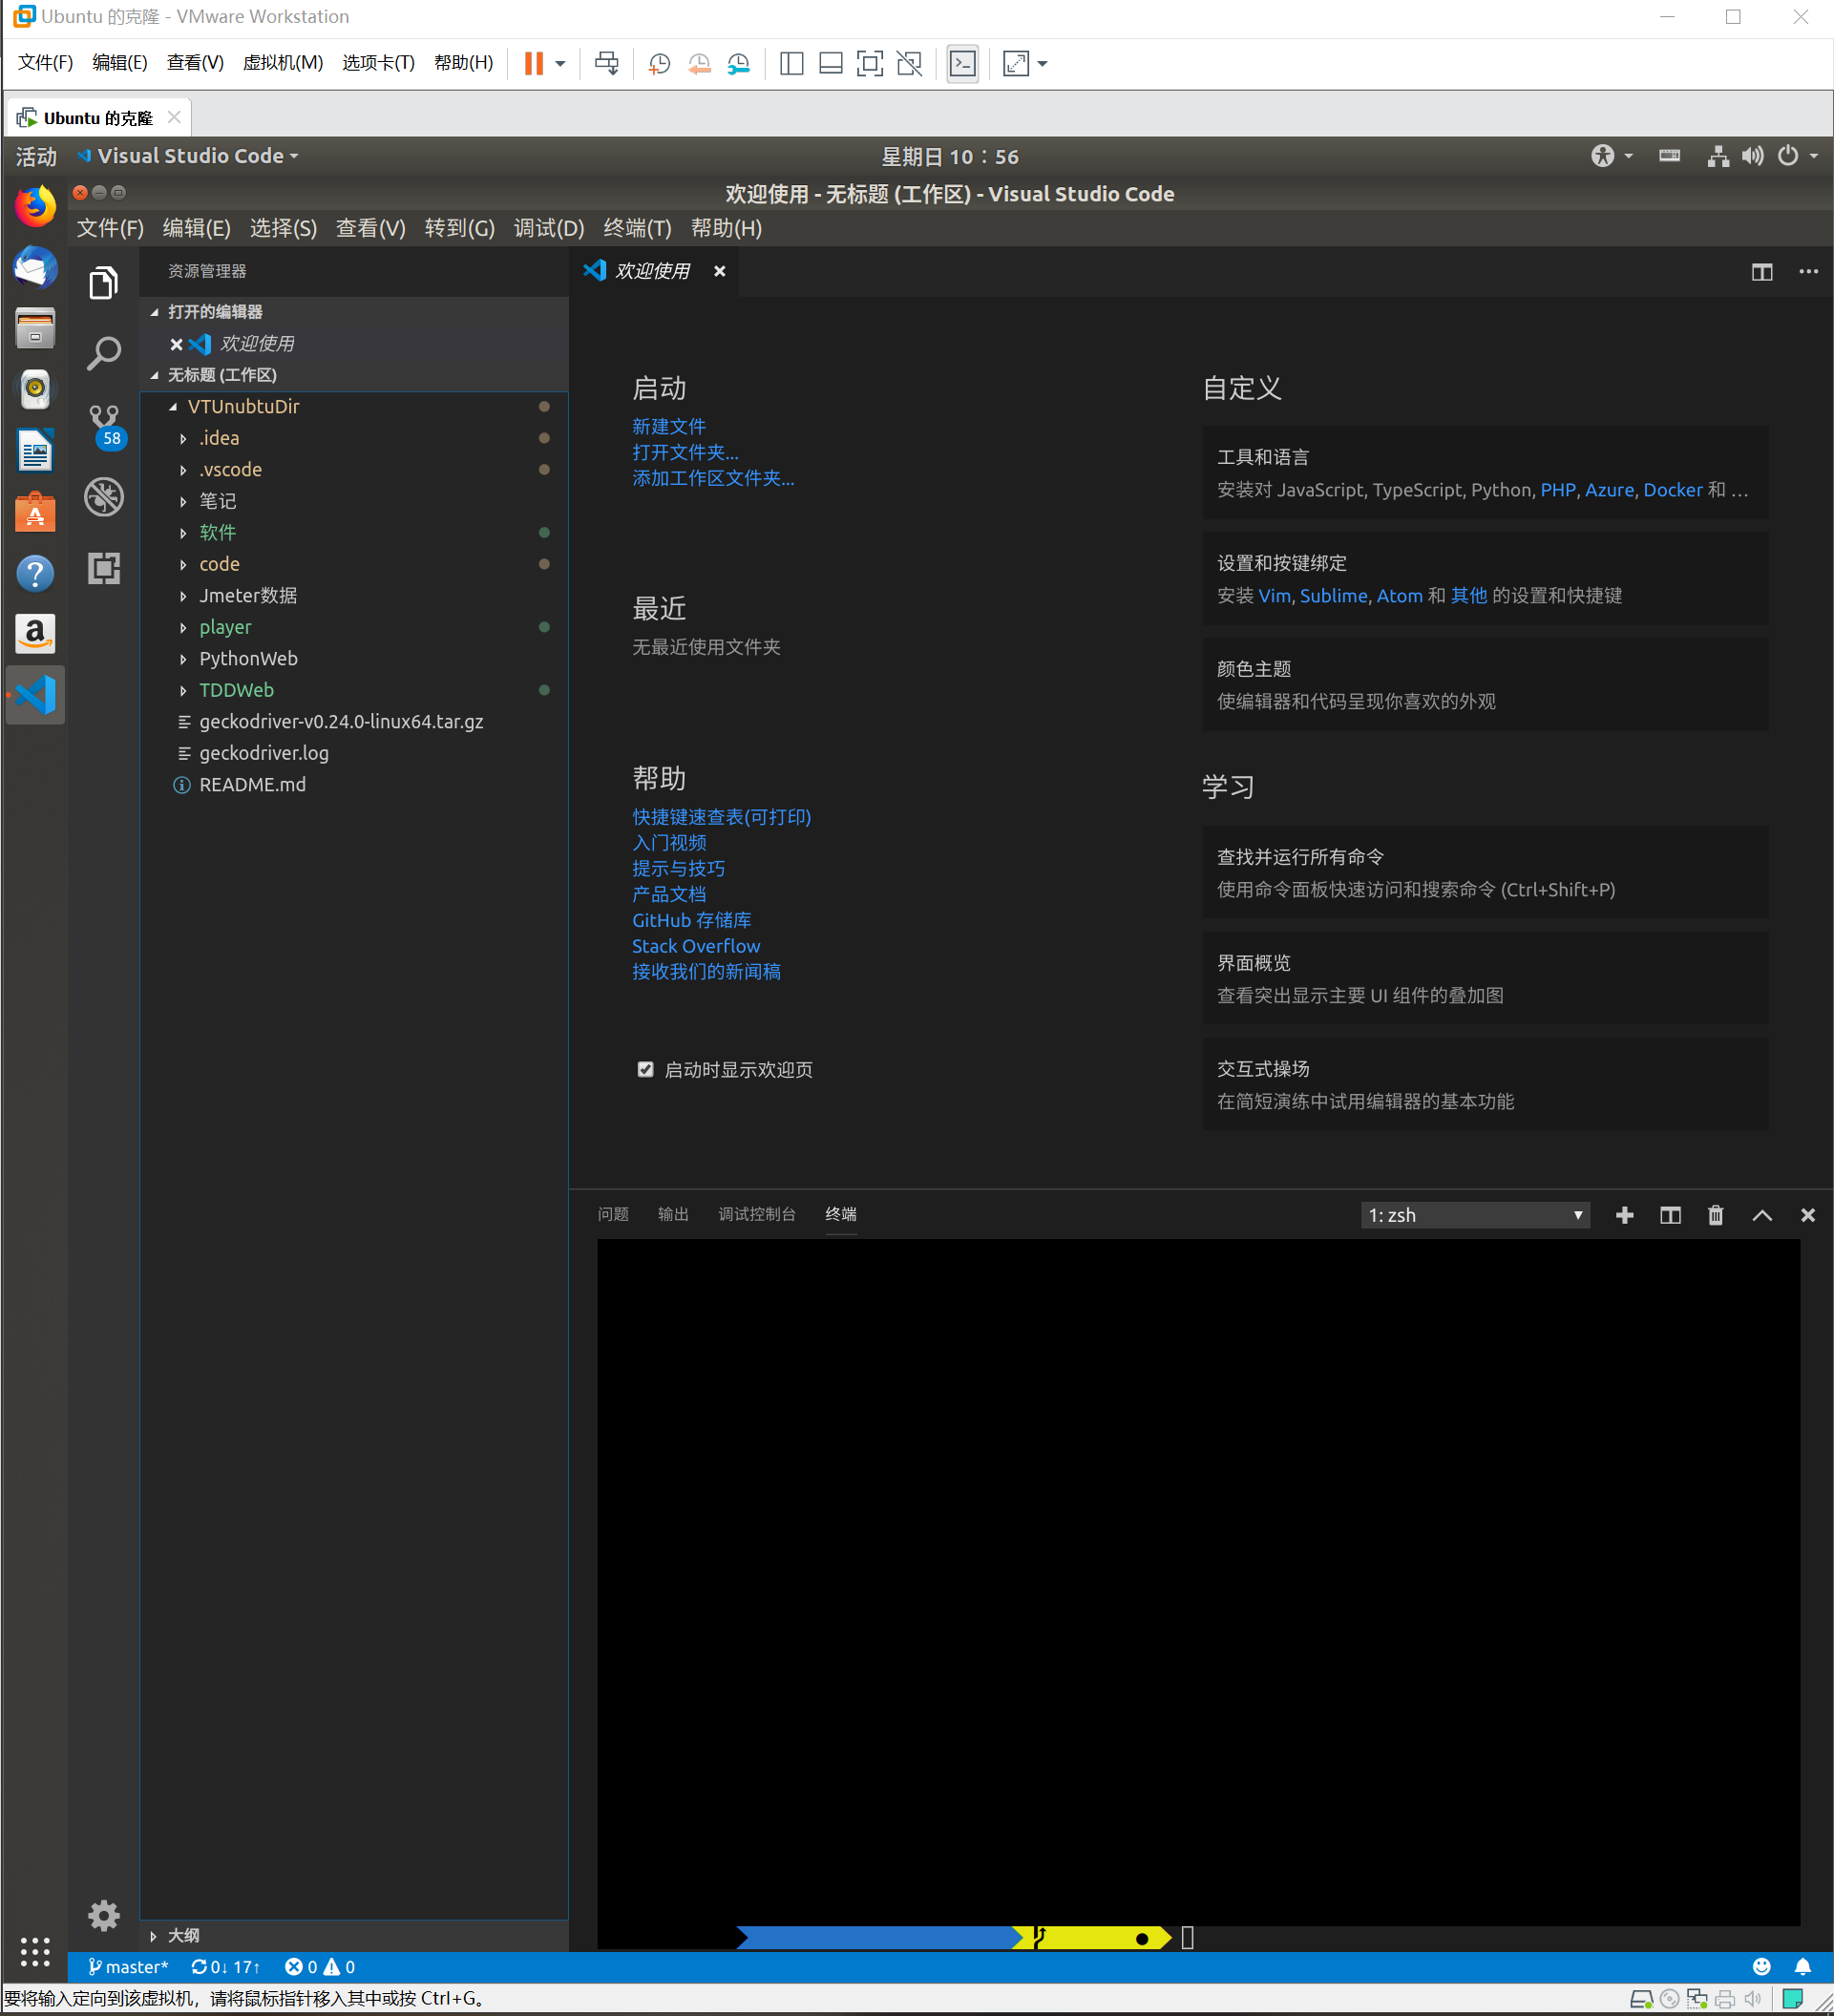
Task: Open the Debug view in activity bar
Action: click(104, 496)
